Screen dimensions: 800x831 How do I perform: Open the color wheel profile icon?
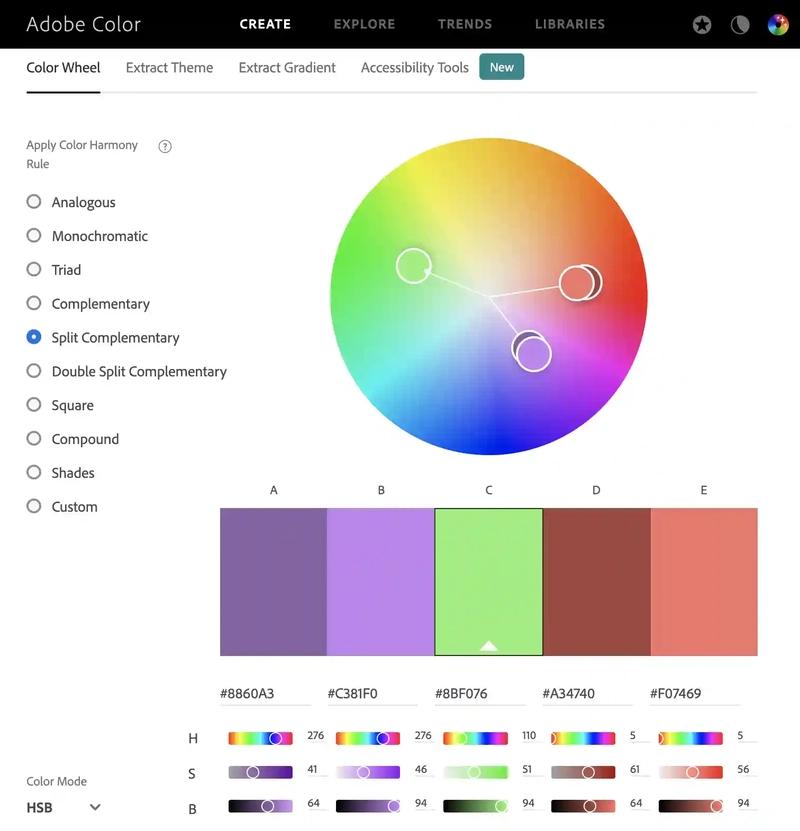778,24
